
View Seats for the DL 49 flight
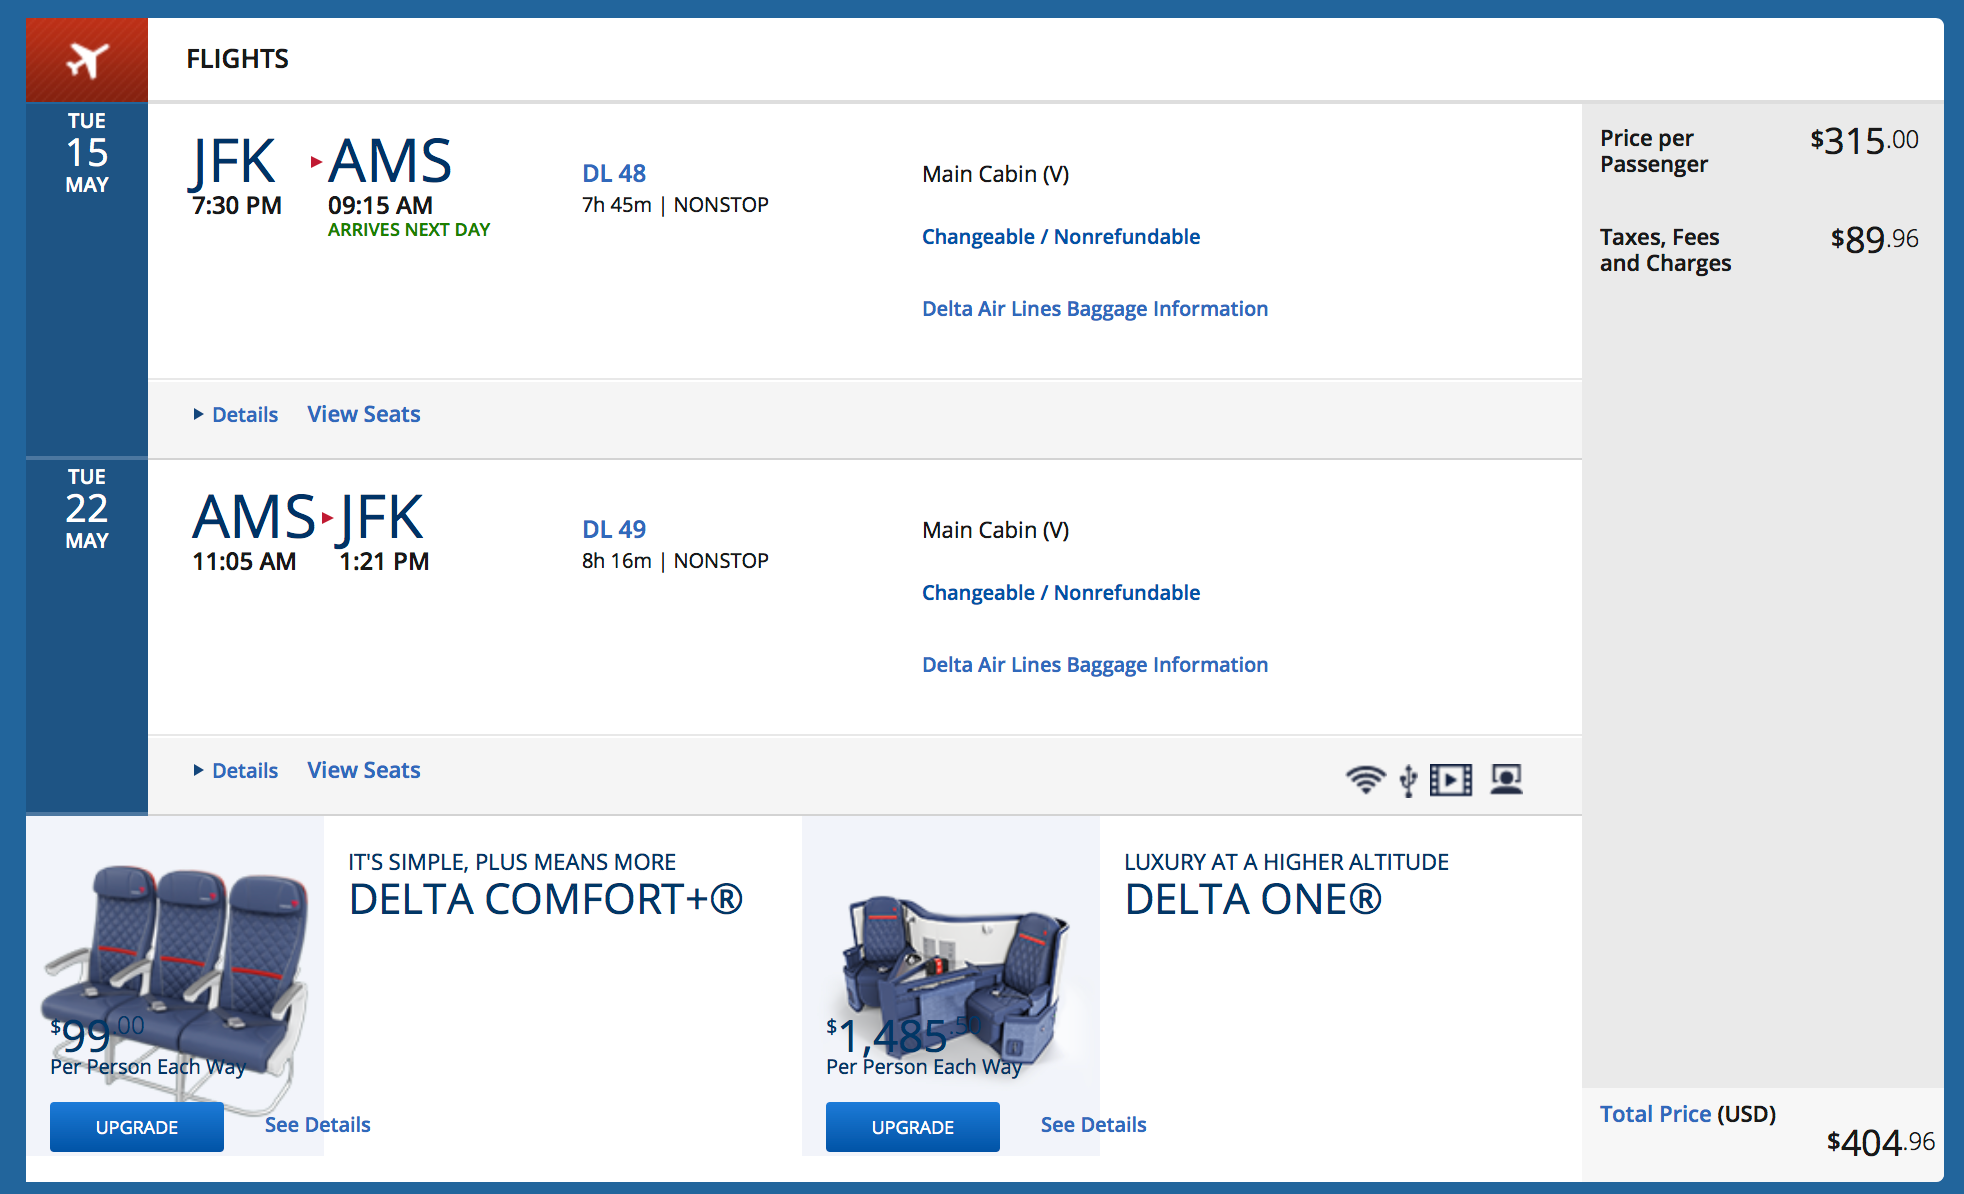click(x=364, y=771)
